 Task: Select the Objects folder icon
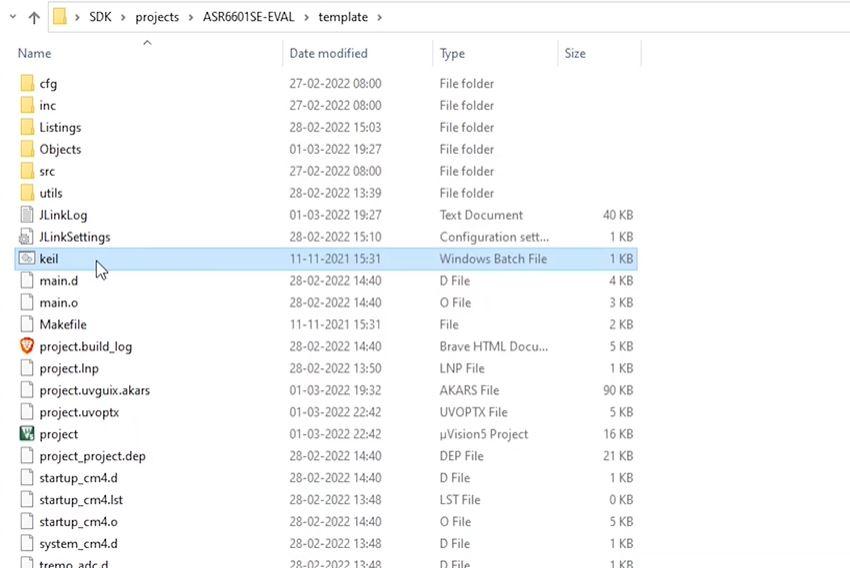click(x=27, y=149)
